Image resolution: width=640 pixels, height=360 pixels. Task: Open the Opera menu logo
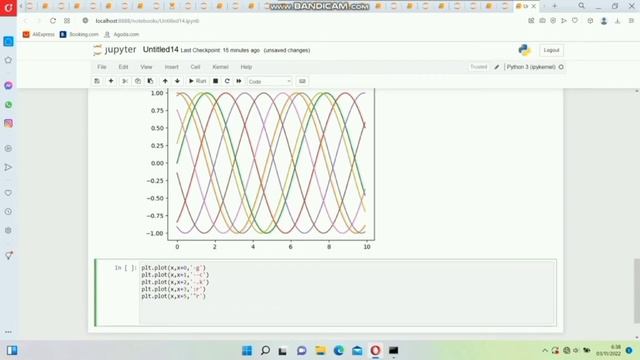(x=8, y=8)
